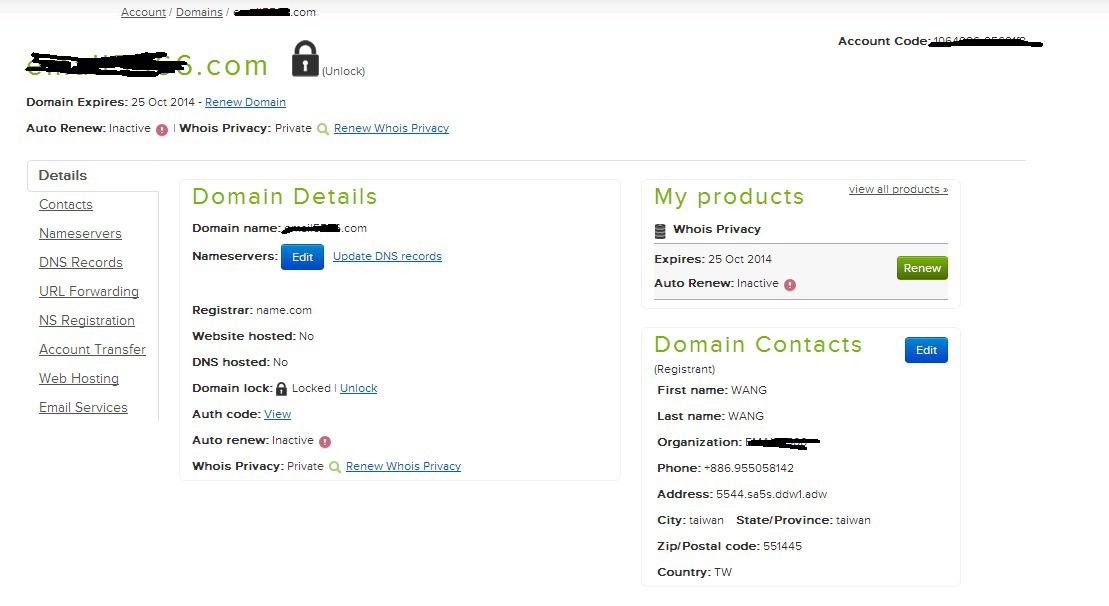This screenshot has height=606, width=1109.
Task: Click the green Renew button
Action: point(922,268)
